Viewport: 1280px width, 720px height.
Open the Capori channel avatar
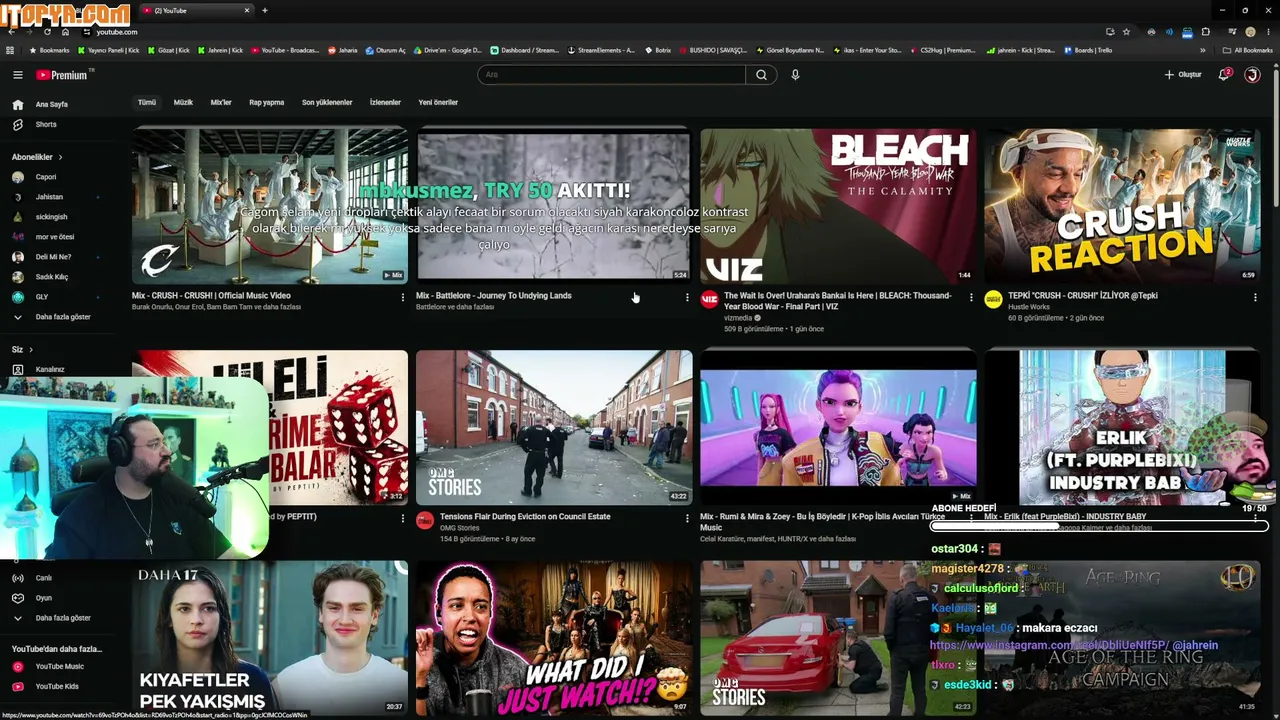pyautogui.click(x=17, y=177)
